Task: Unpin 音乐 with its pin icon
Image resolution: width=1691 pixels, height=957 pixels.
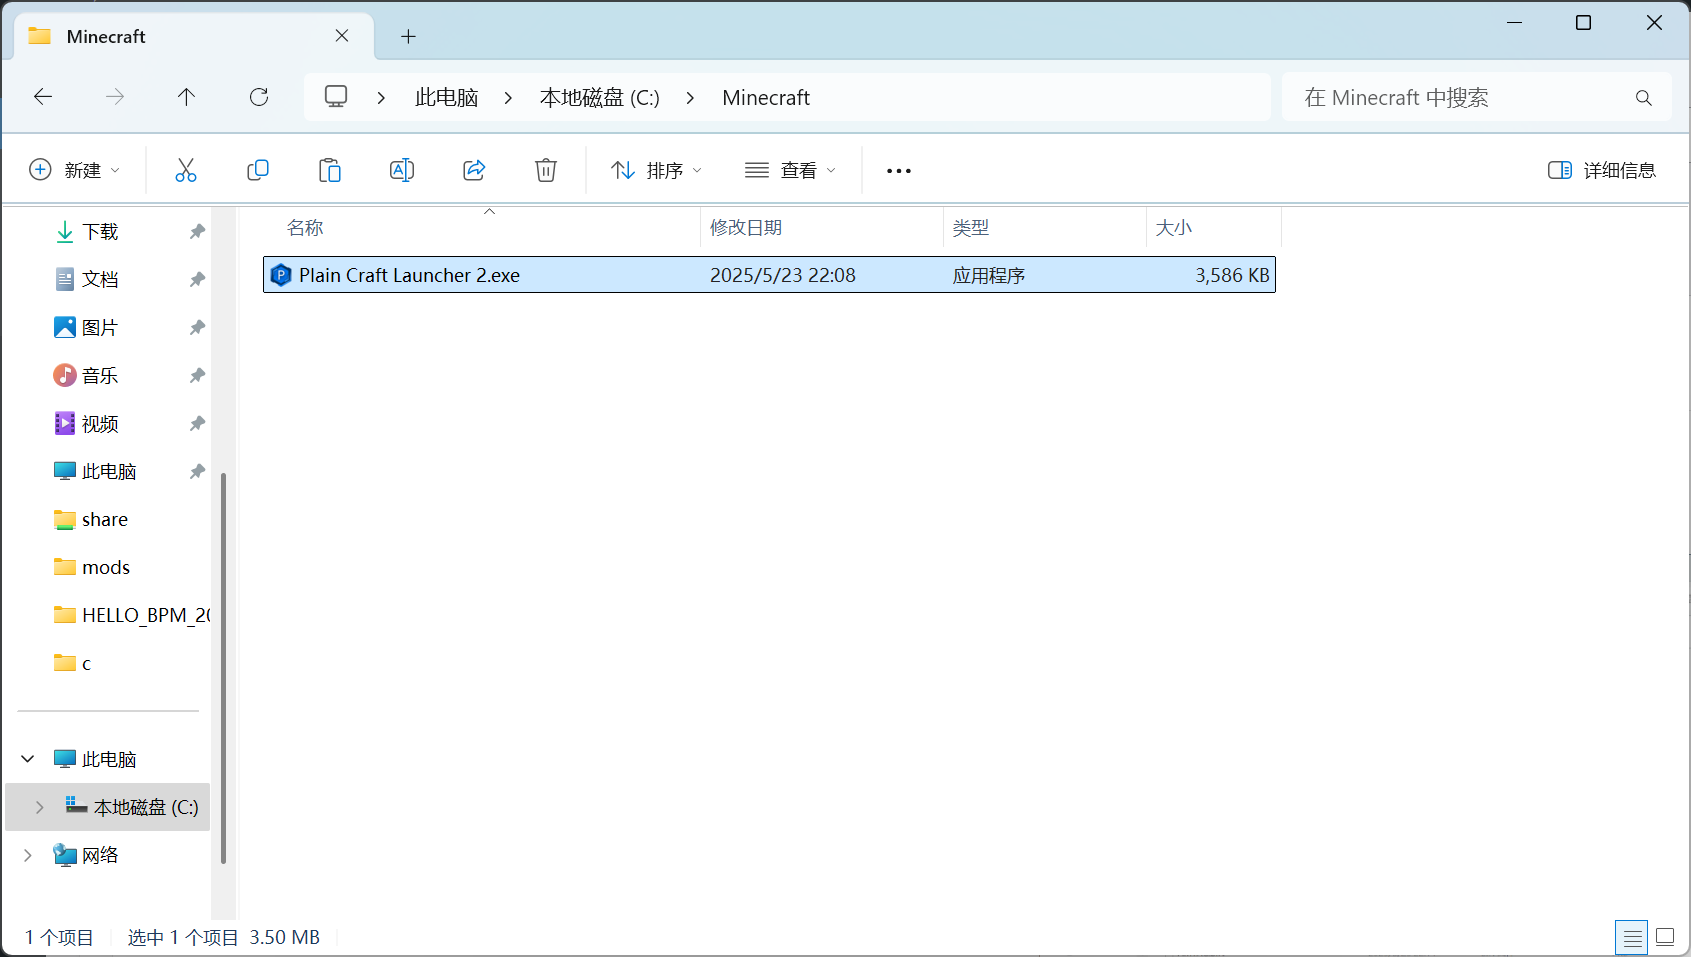Action: 197,376
